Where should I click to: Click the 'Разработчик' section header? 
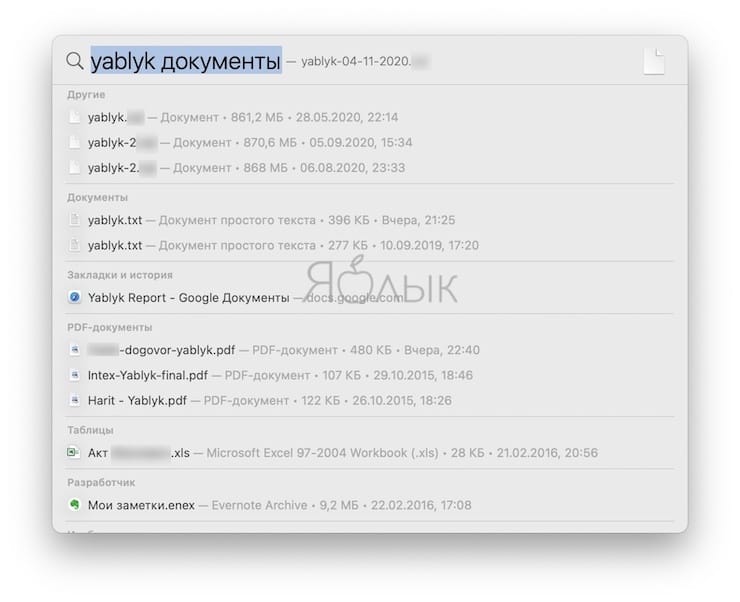[x=101, y=483]
